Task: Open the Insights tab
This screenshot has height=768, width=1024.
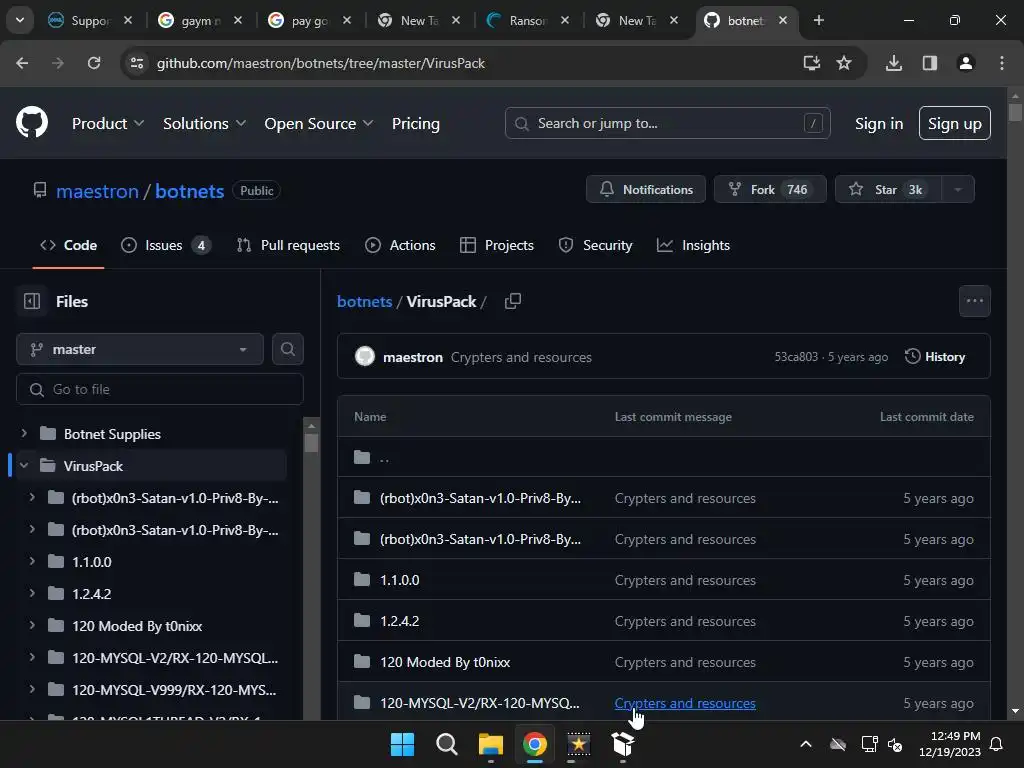Action: [694, 245]
